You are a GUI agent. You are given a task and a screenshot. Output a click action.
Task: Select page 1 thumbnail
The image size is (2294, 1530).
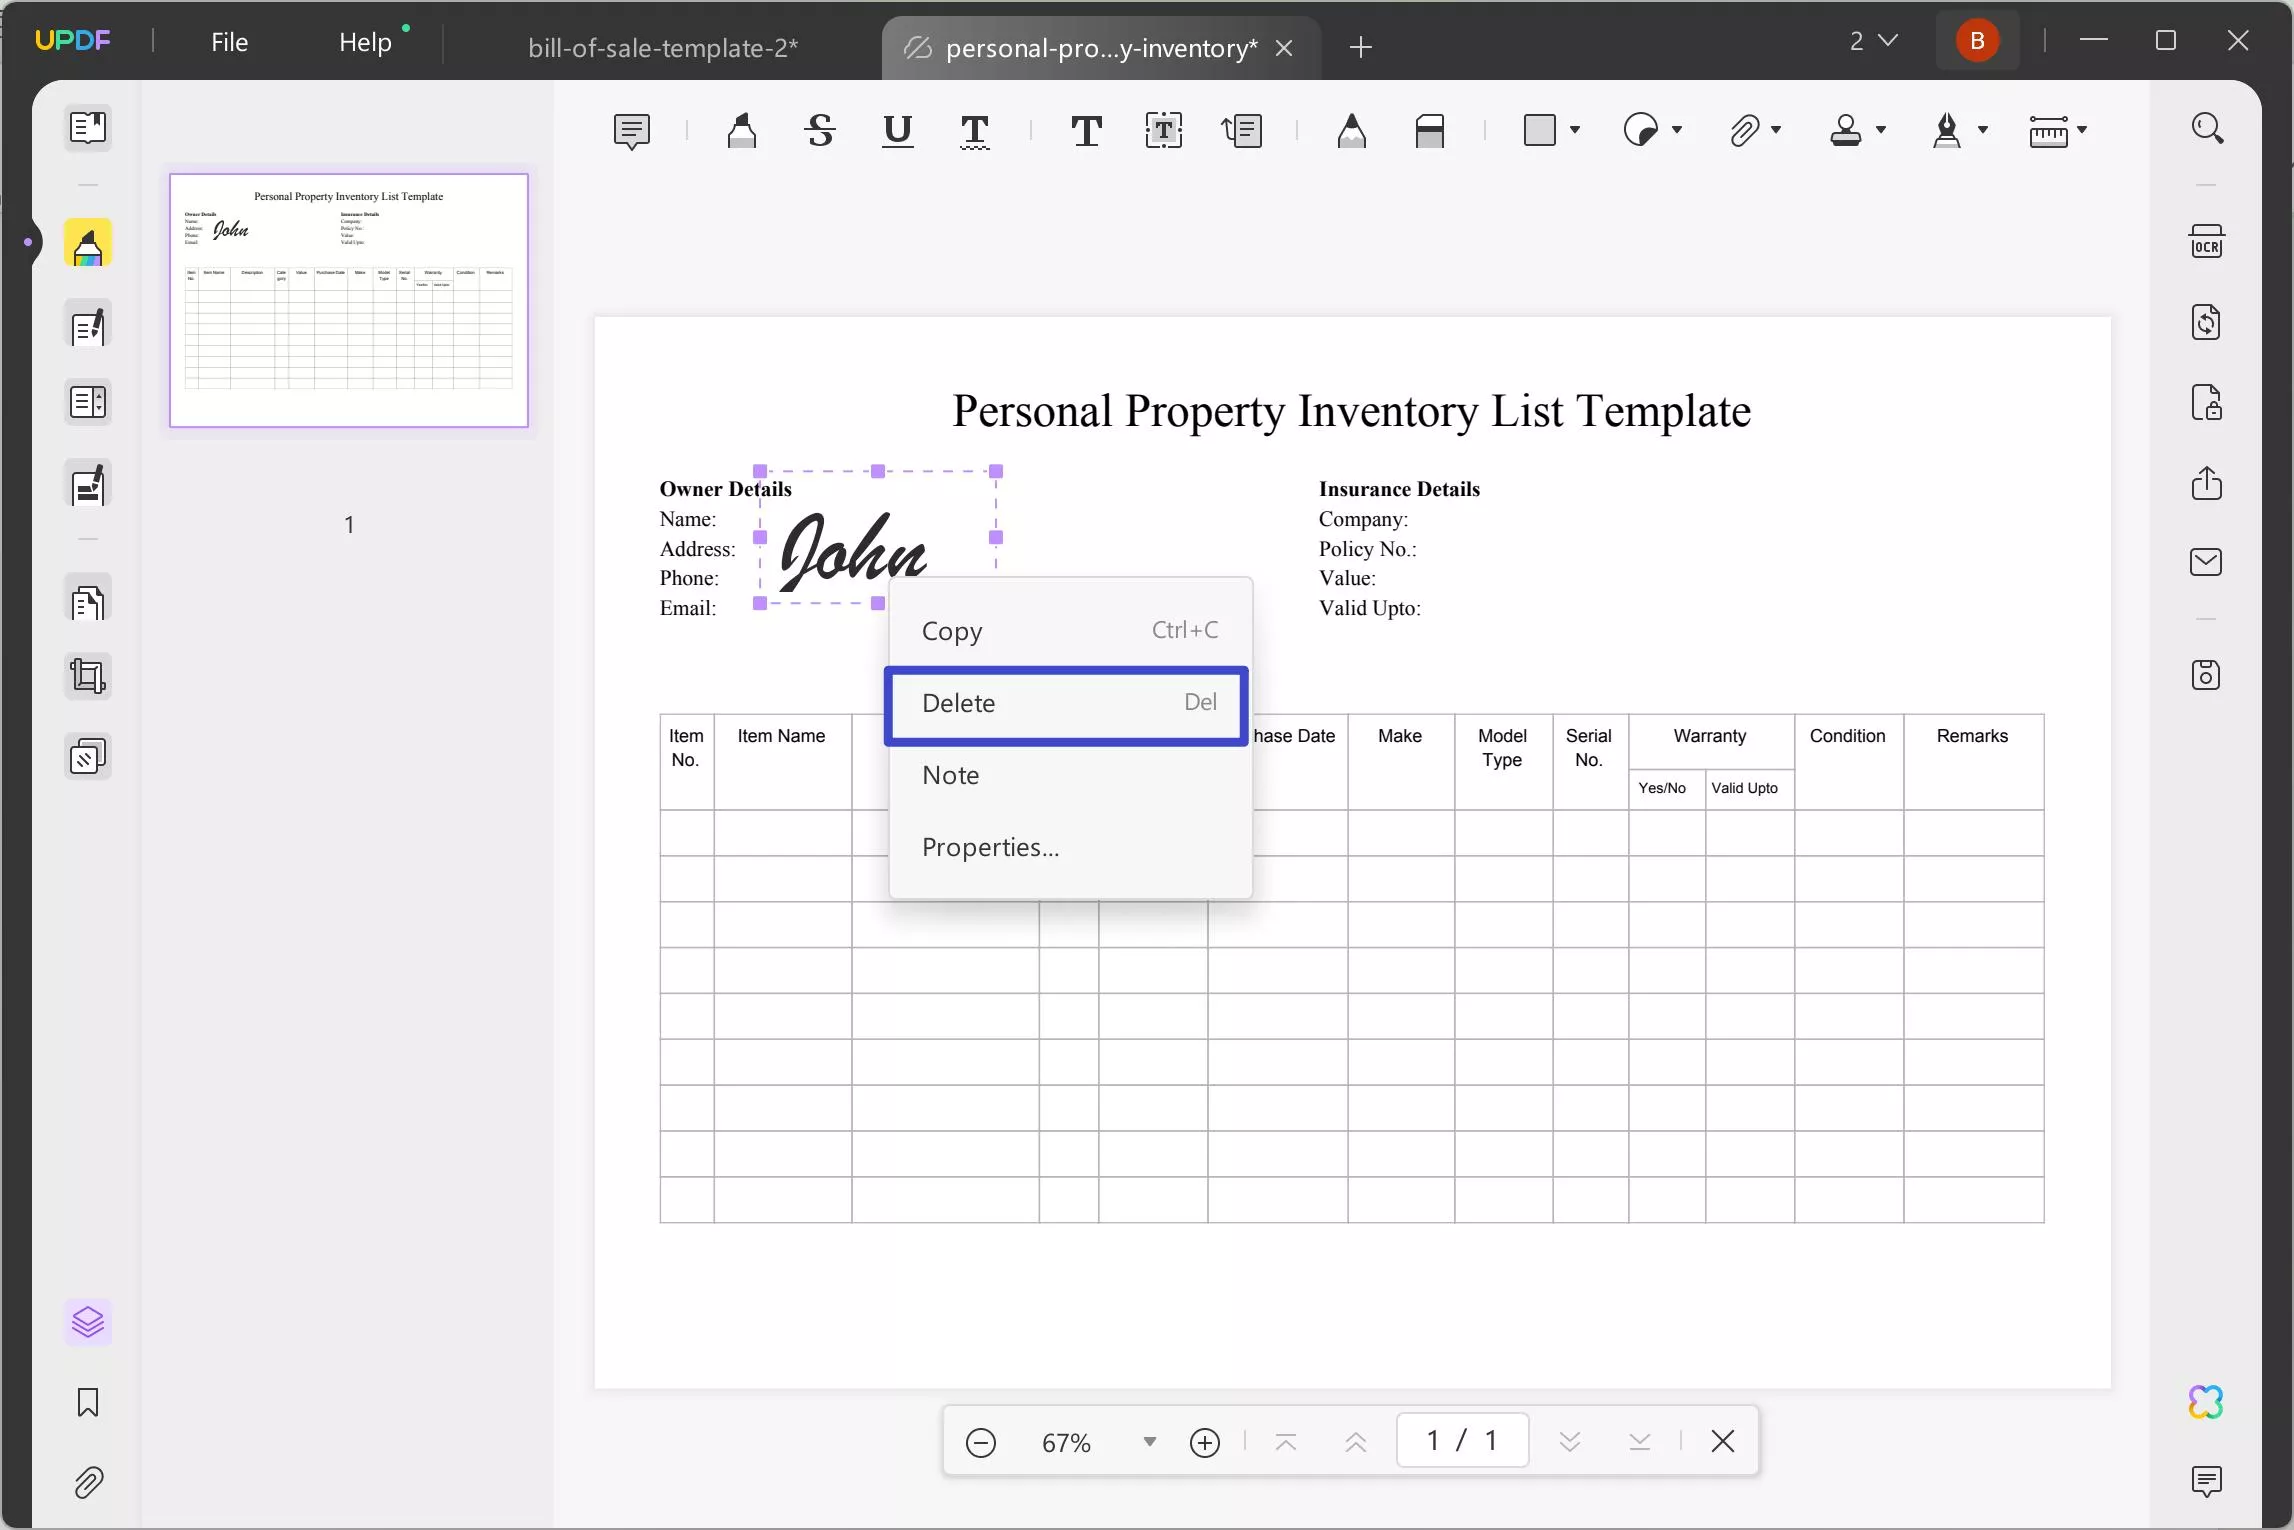pyautogui.click(x=349, y=301)
